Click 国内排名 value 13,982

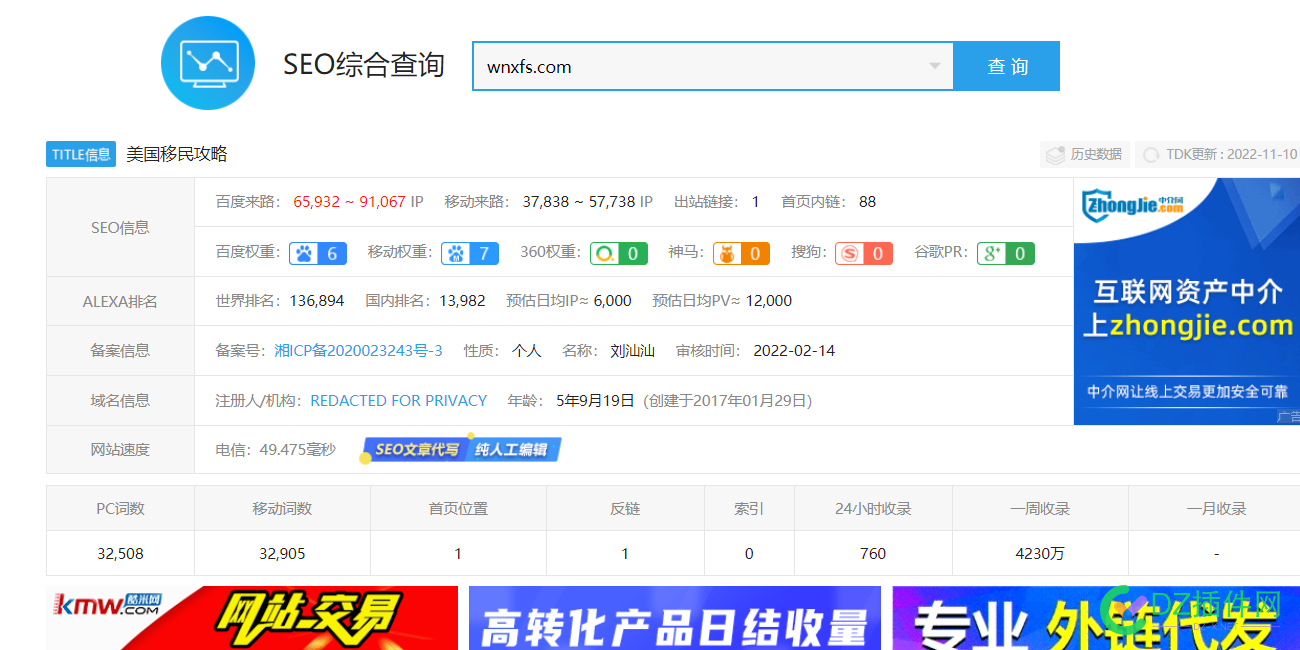point(462,301)
